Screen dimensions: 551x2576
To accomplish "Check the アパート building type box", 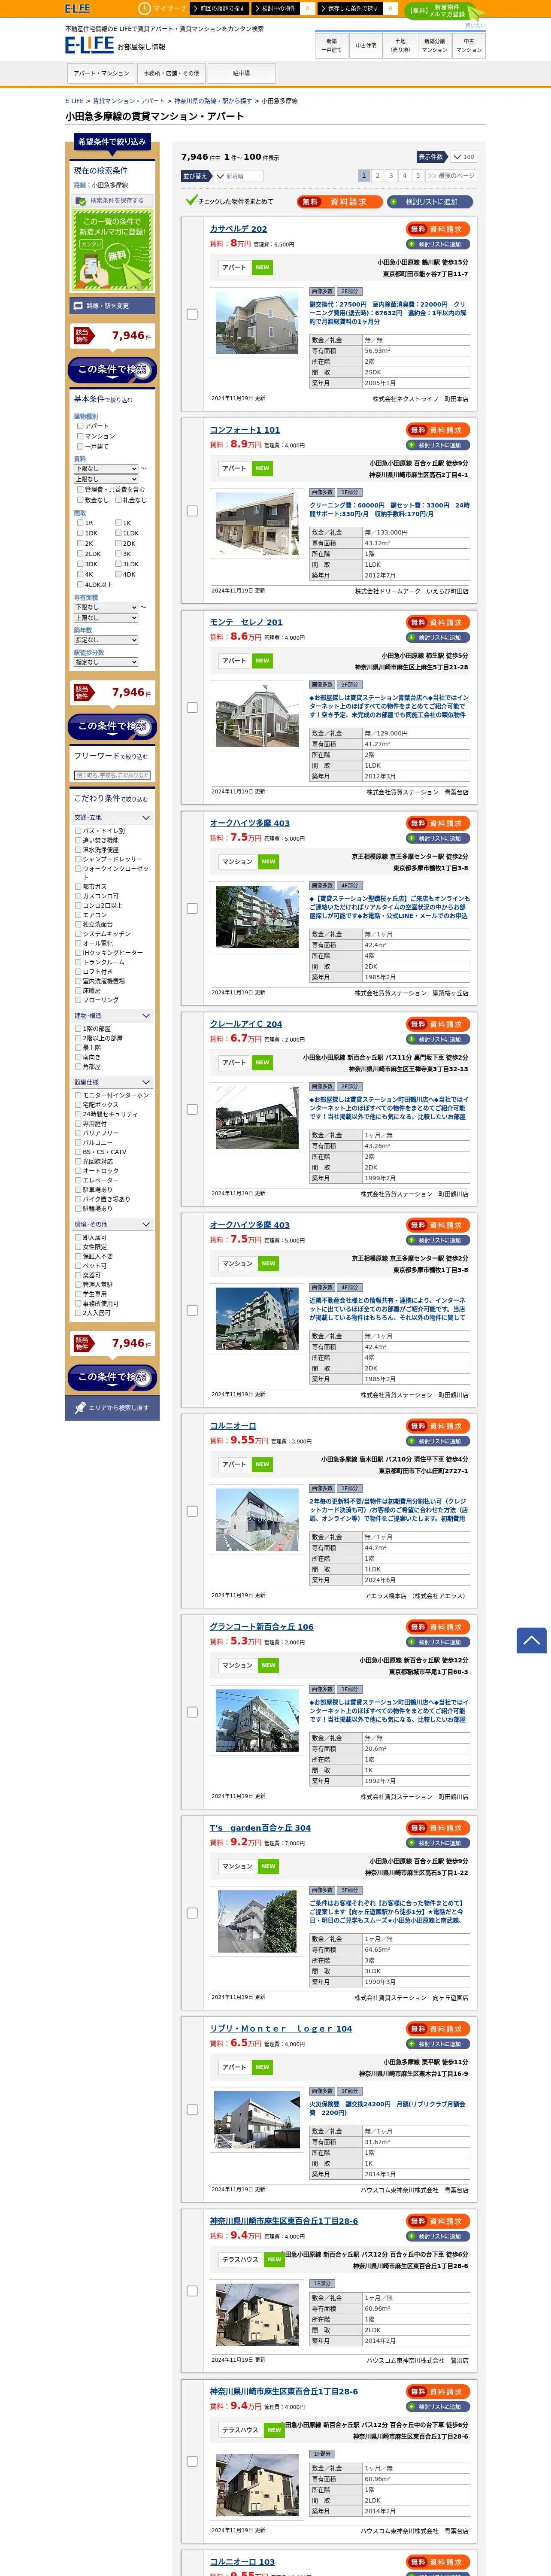I will (x=80, y=426).
